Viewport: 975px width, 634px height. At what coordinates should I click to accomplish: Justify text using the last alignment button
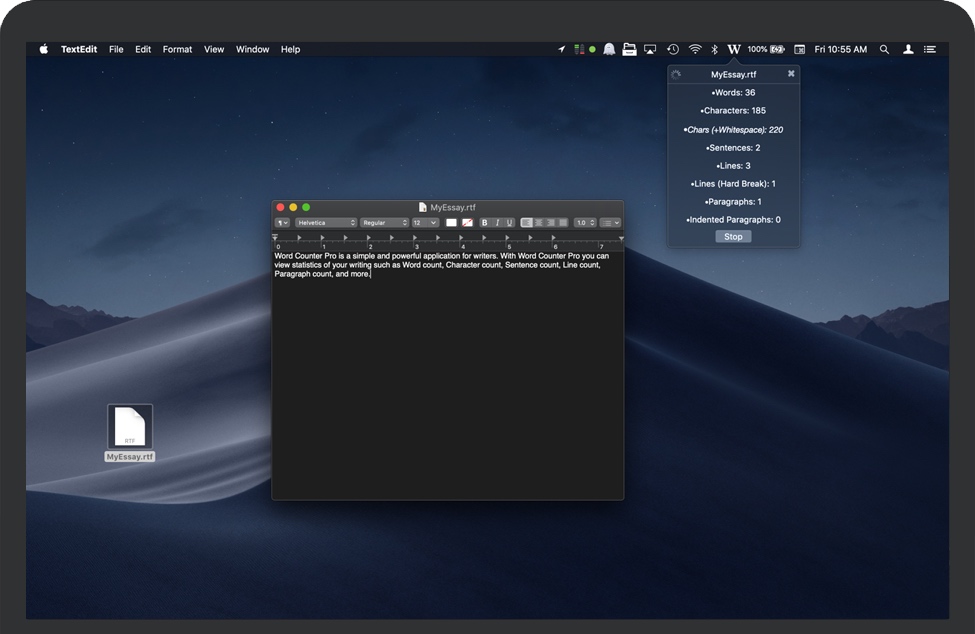[x=563, y=223]
